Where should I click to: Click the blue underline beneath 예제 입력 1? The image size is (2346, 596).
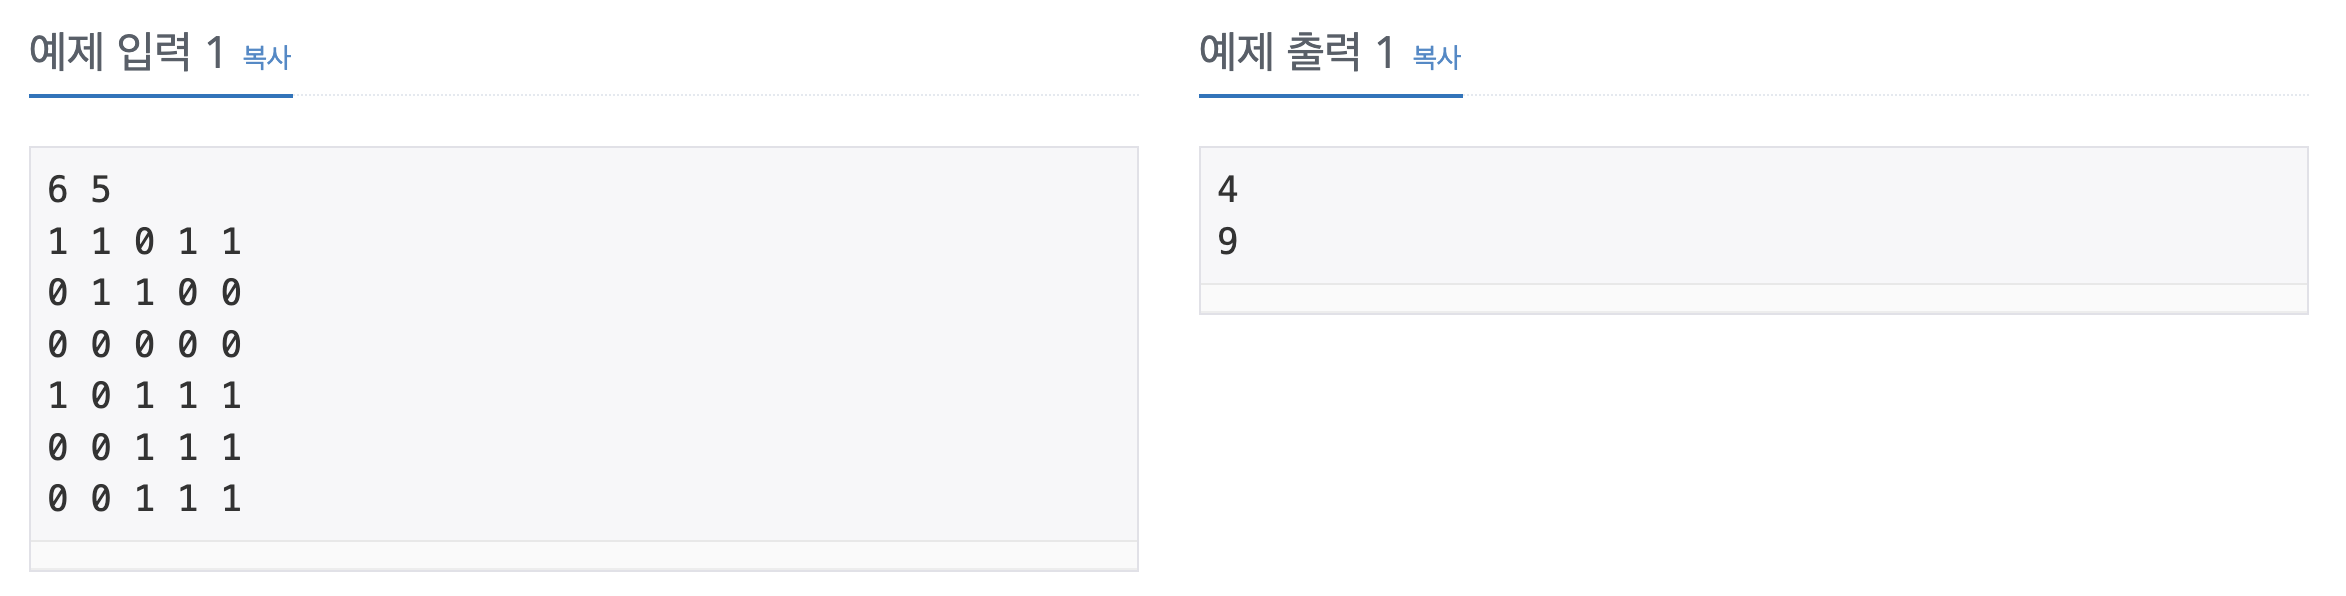pyautogui.click(x=160, y=96)
